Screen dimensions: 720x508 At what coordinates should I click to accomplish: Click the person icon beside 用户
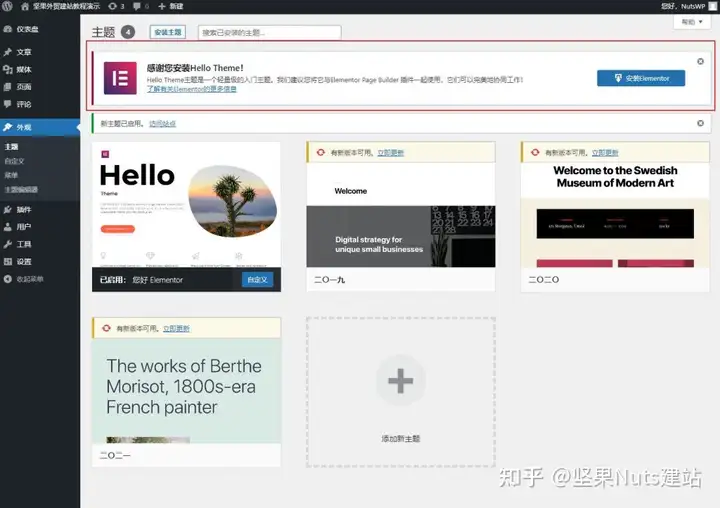[7, 227]
